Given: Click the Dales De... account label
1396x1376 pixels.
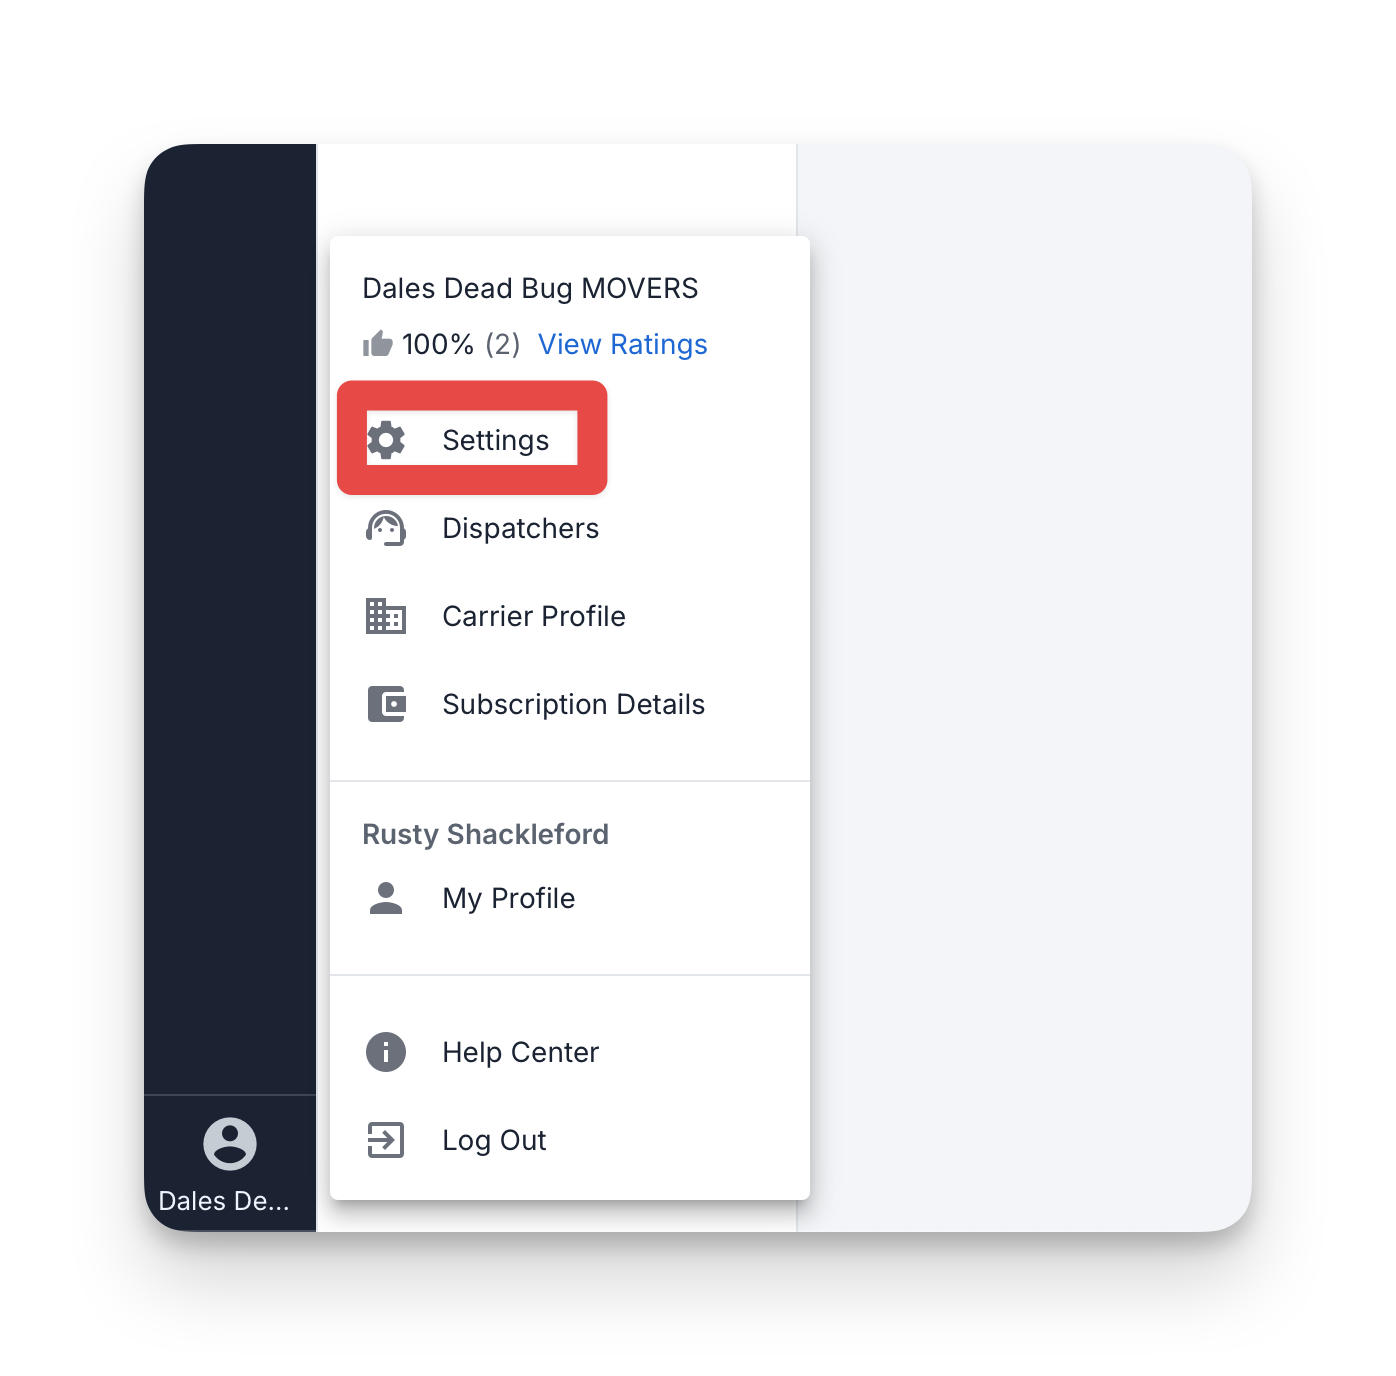Looking at the screenshot, I should tap(224, 1201).
